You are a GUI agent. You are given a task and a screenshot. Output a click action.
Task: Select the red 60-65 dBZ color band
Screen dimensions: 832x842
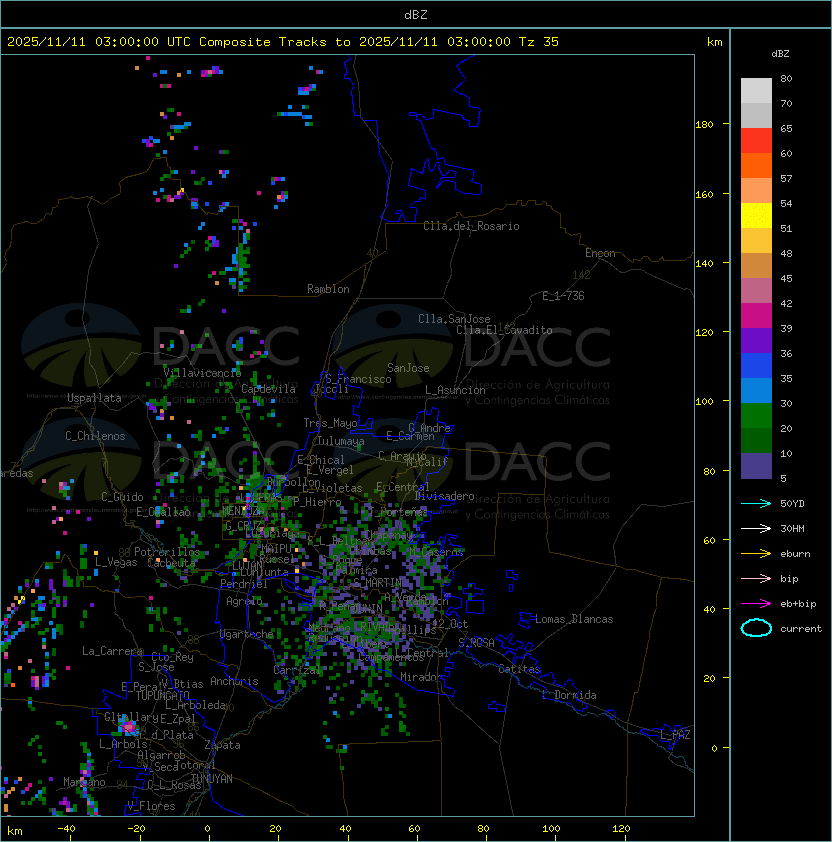coord(756,141)
